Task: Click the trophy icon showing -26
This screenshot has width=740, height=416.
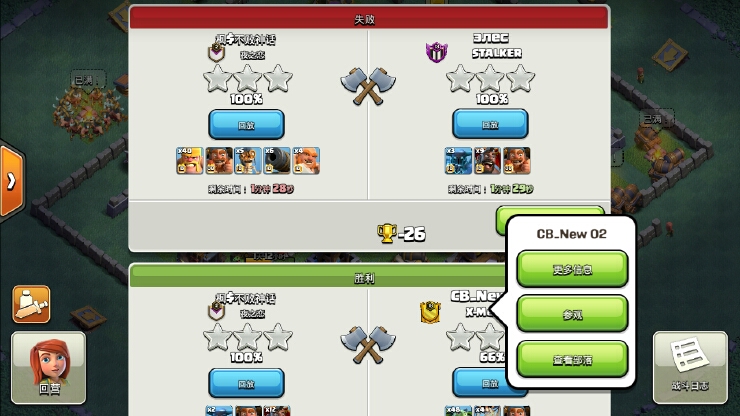Action: coord(387,233)
